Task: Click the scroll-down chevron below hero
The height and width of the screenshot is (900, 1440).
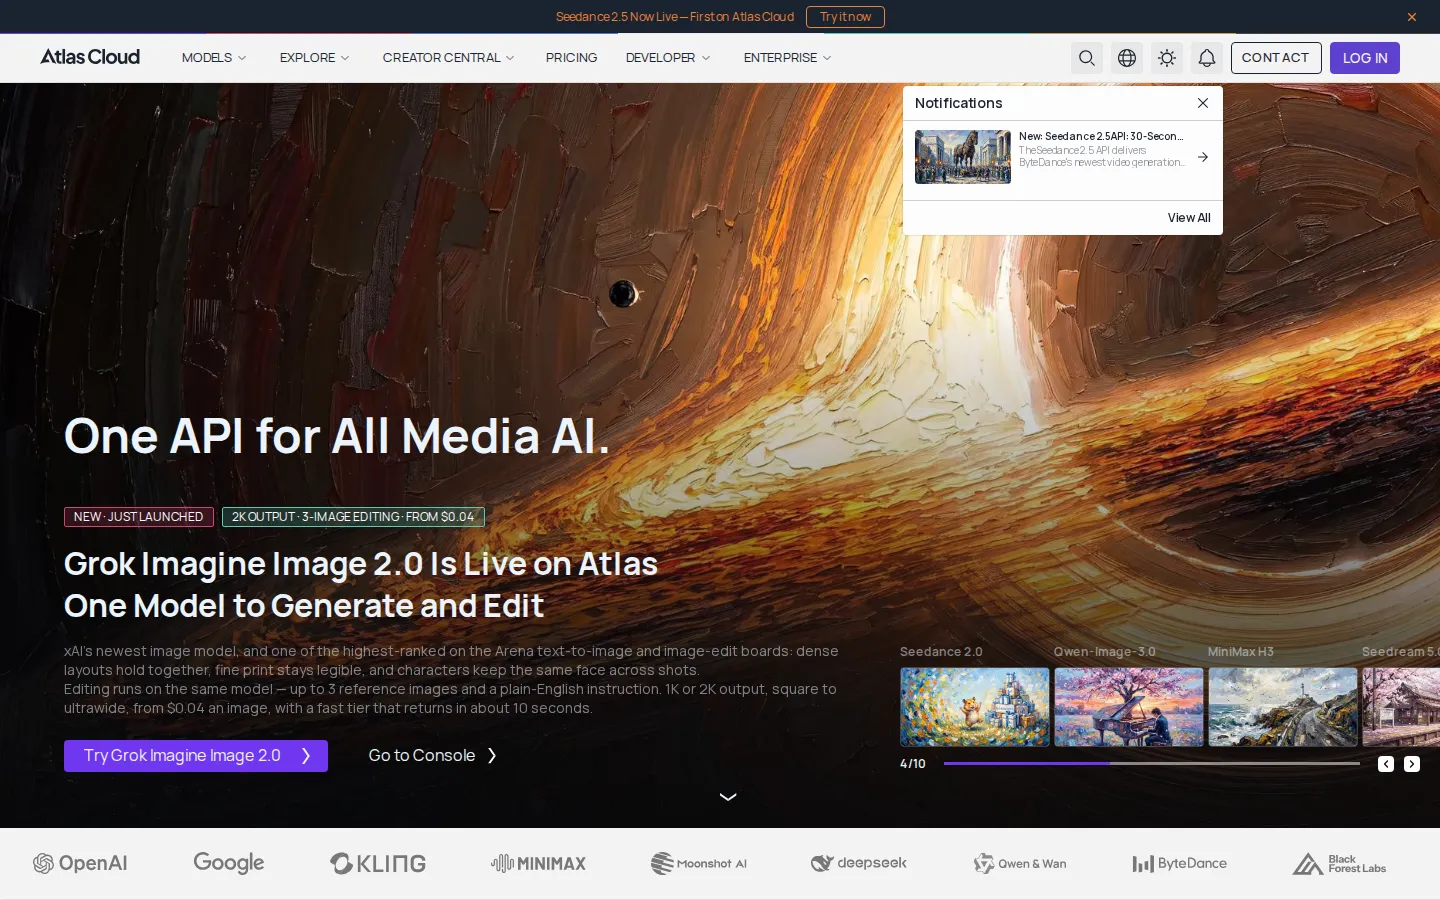Action: pos(728,797)
